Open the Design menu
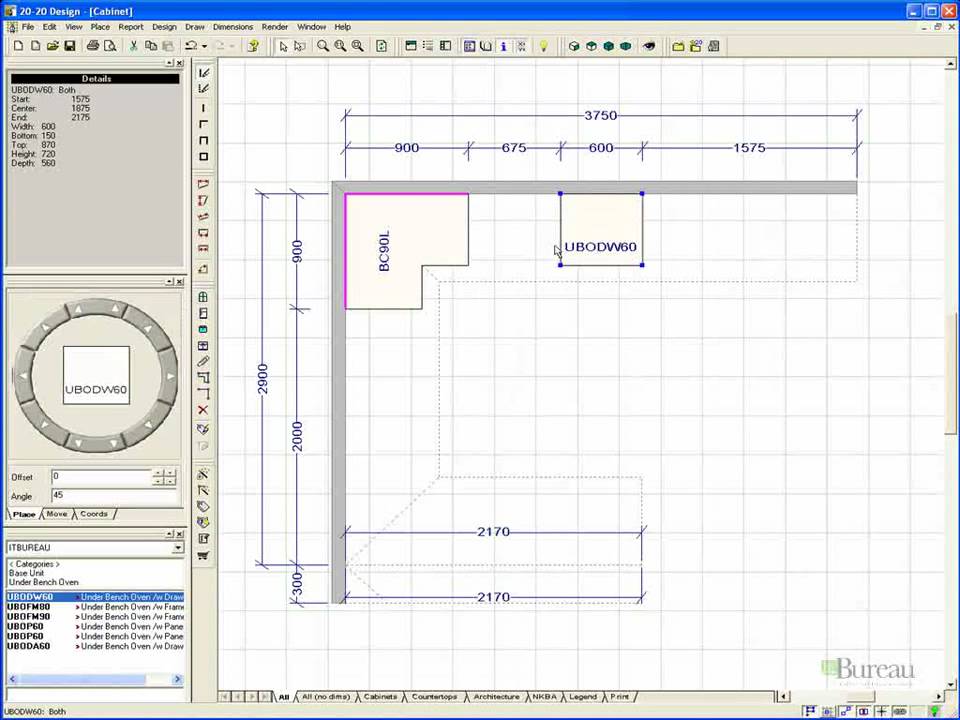The image size is (960, 720). (x=164, y=27)
